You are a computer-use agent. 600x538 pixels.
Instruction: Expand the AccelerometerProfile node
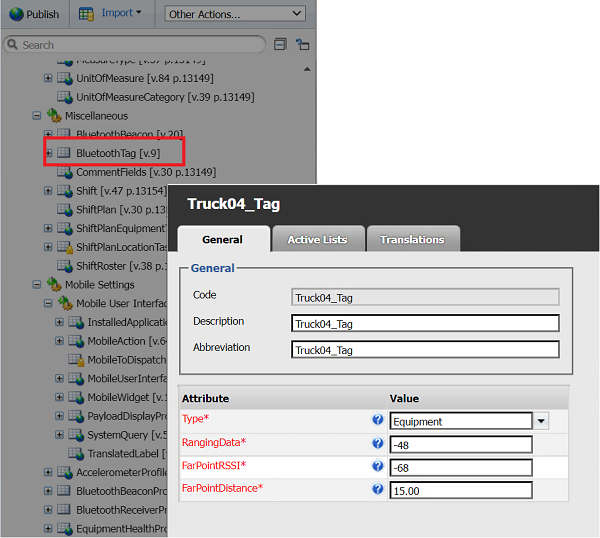pos(48,472)
